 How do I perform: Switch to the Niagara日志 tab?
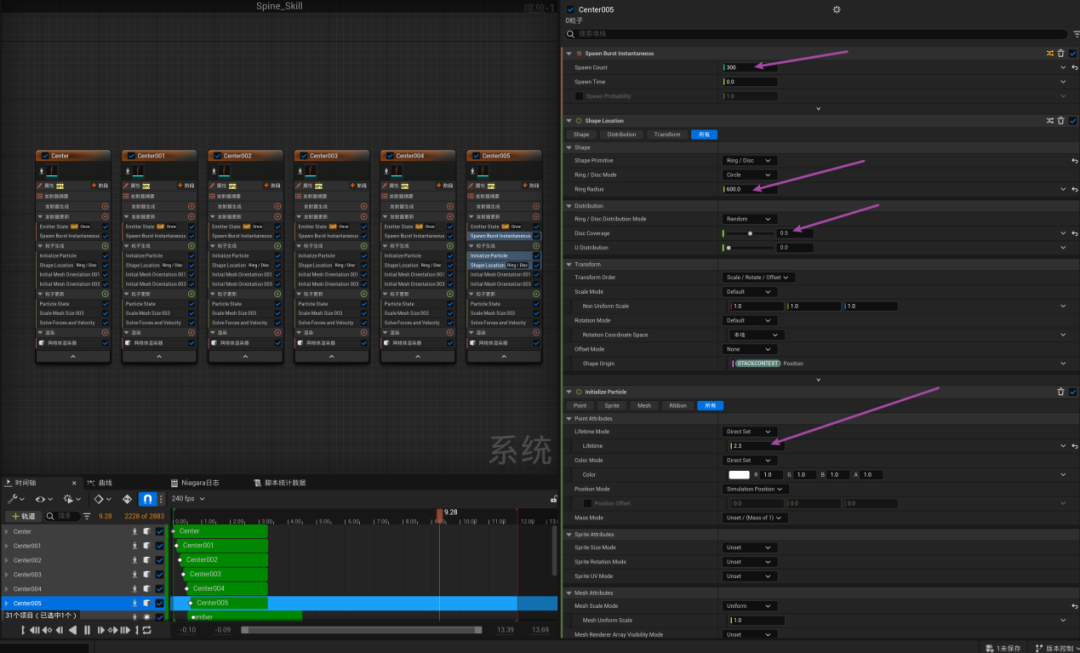click(x=195, y=483)
